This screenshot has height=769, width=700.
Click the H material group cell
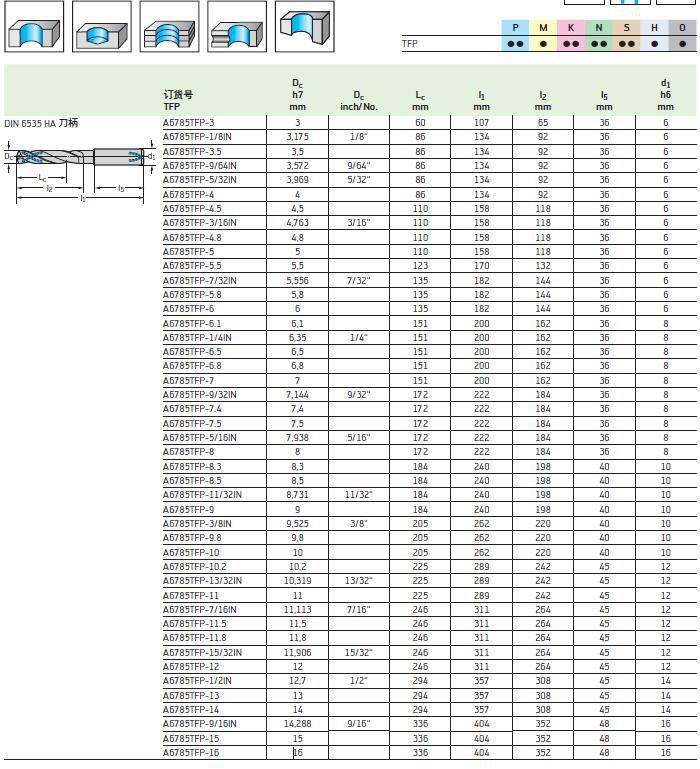(x=654, y=35)
